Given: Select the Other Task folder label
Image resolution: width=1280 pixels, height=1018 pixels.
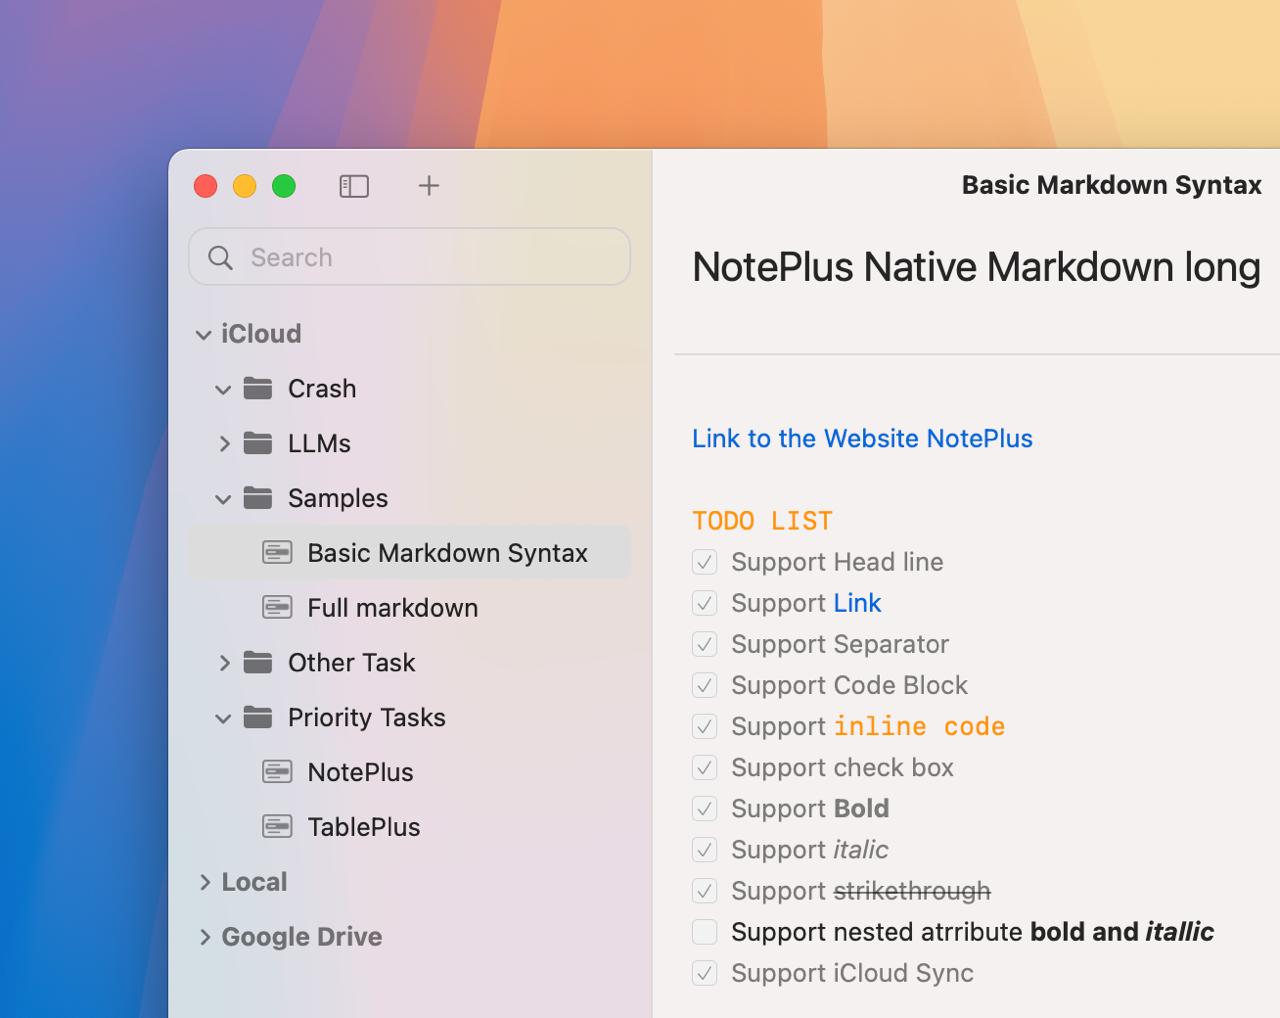Looking at the screenshot, I should [351, 662].
